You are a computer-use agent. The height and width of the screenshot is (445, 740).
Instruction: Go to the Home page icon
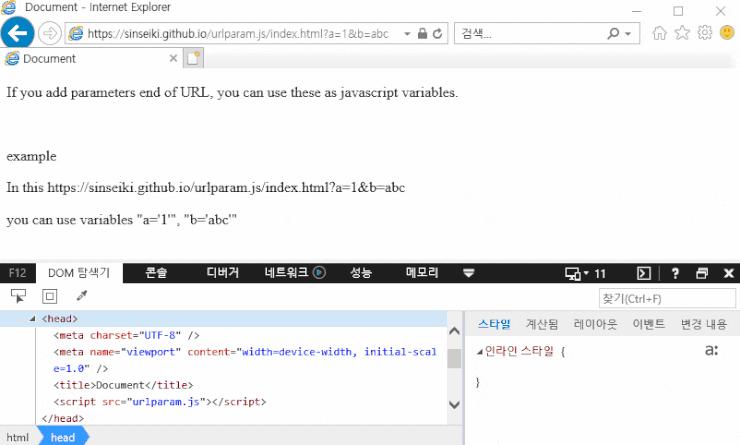(x=659, y=33)
